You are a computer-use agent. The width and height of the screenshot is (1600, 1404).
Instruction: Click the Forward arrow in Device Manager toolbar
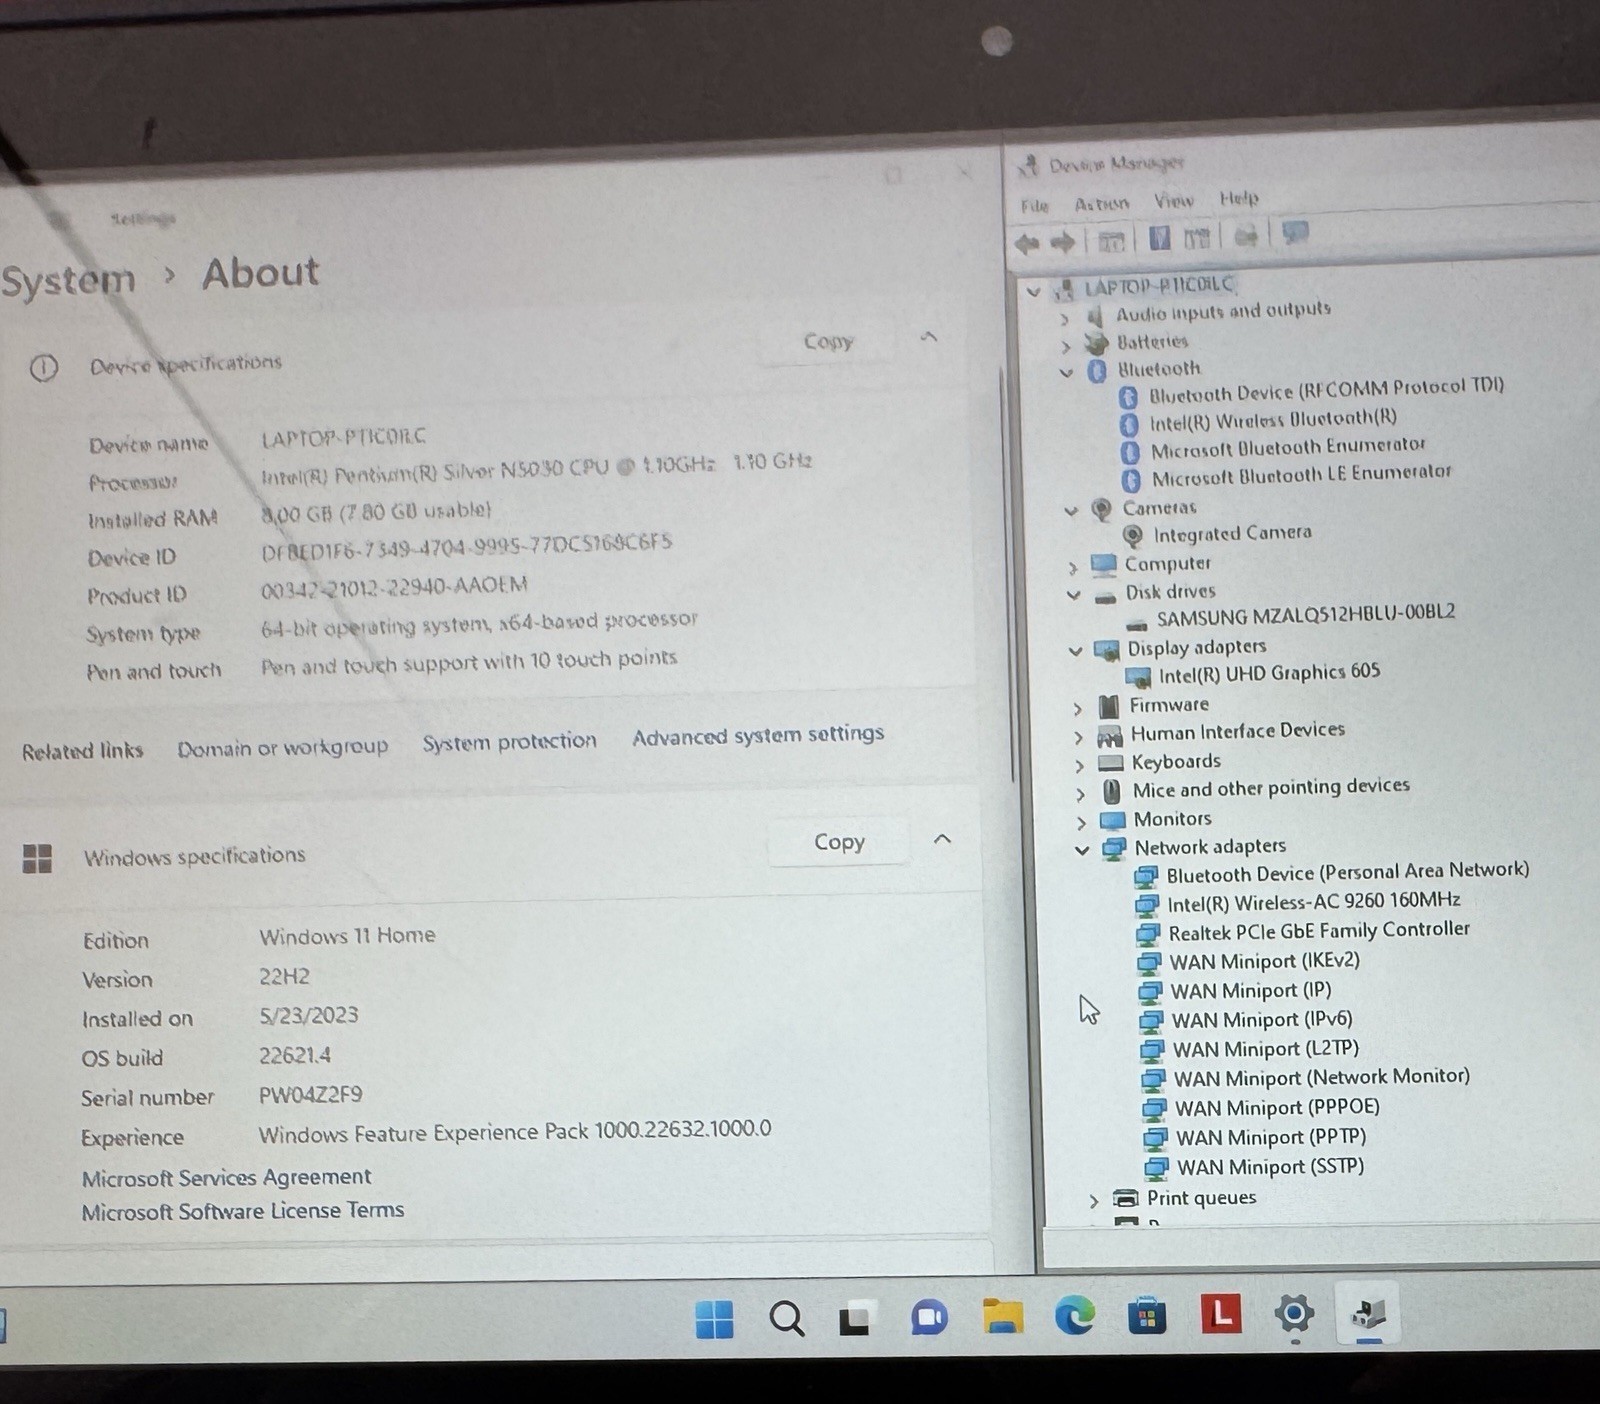tap(1063, 242)
